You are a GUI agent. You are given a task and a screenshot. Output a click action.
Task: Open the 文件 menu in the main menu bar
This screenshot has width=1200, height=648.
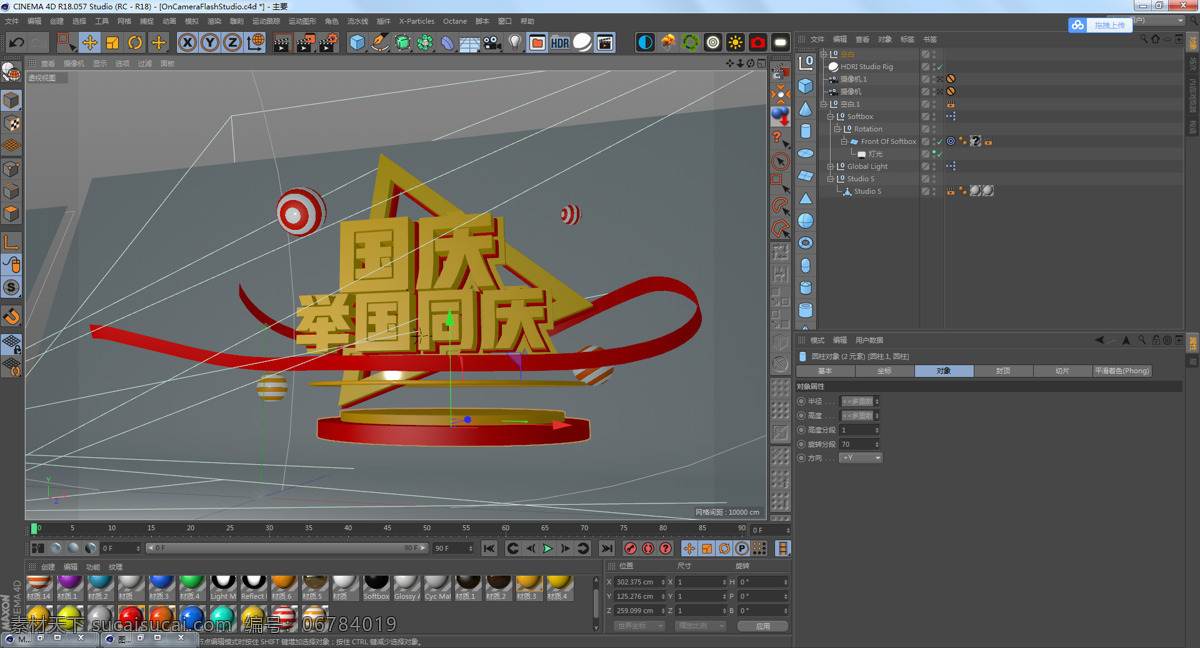coord(12,21)
